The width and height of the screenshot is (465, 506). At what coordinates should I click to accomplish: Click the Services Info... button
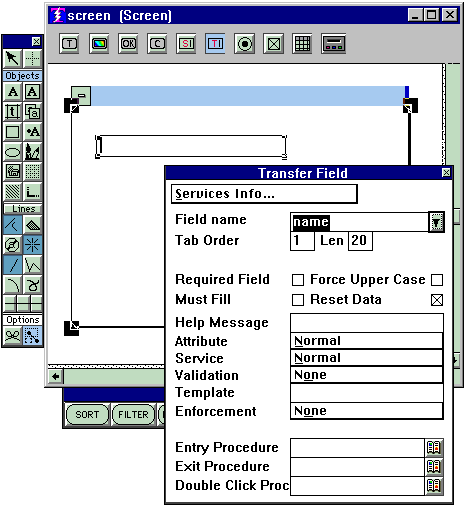264,194
